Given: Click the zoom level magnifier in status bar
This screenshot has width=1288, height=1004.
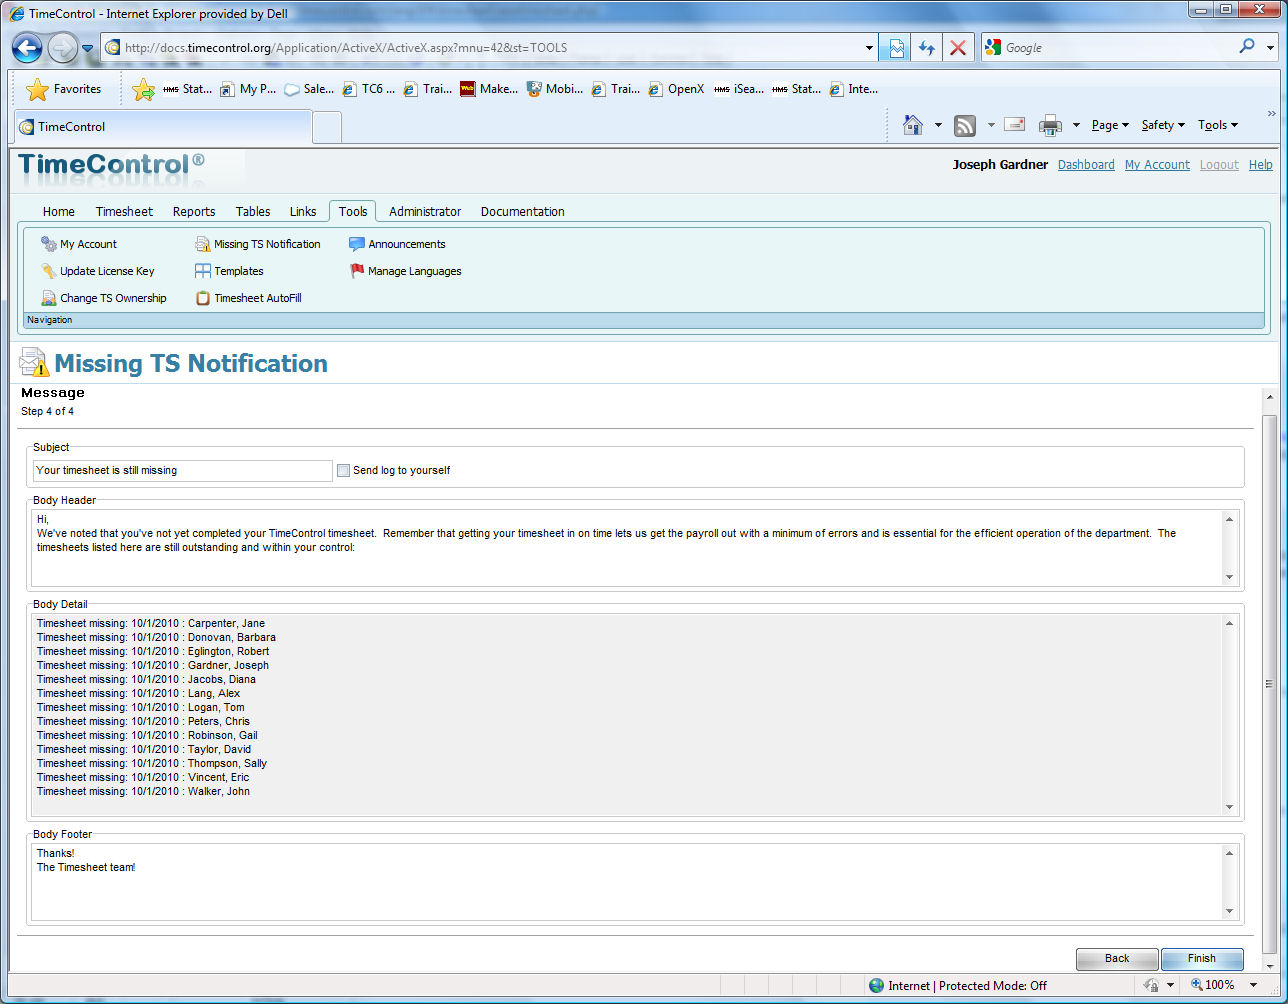Looking at the screenshot, I should [x=1196, y=985].
